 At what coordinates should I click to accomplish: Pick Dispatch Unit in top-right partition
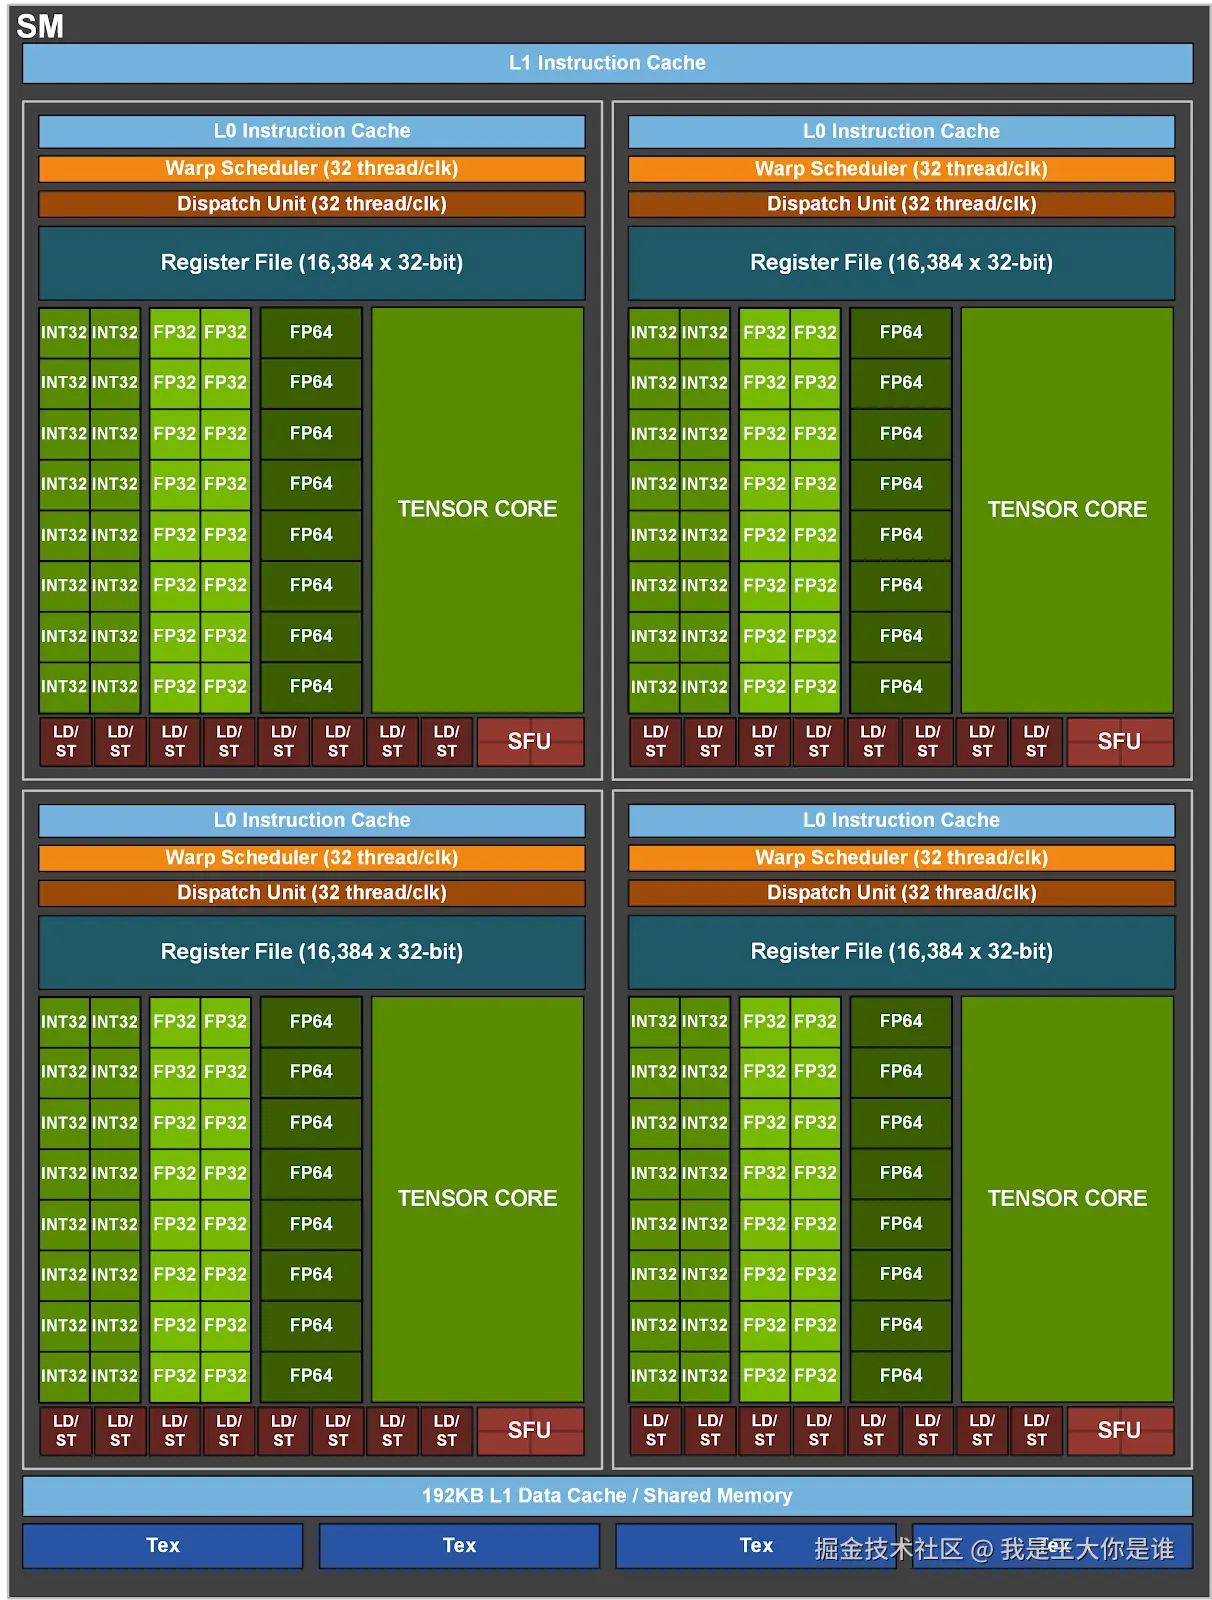tap(901, 203)
